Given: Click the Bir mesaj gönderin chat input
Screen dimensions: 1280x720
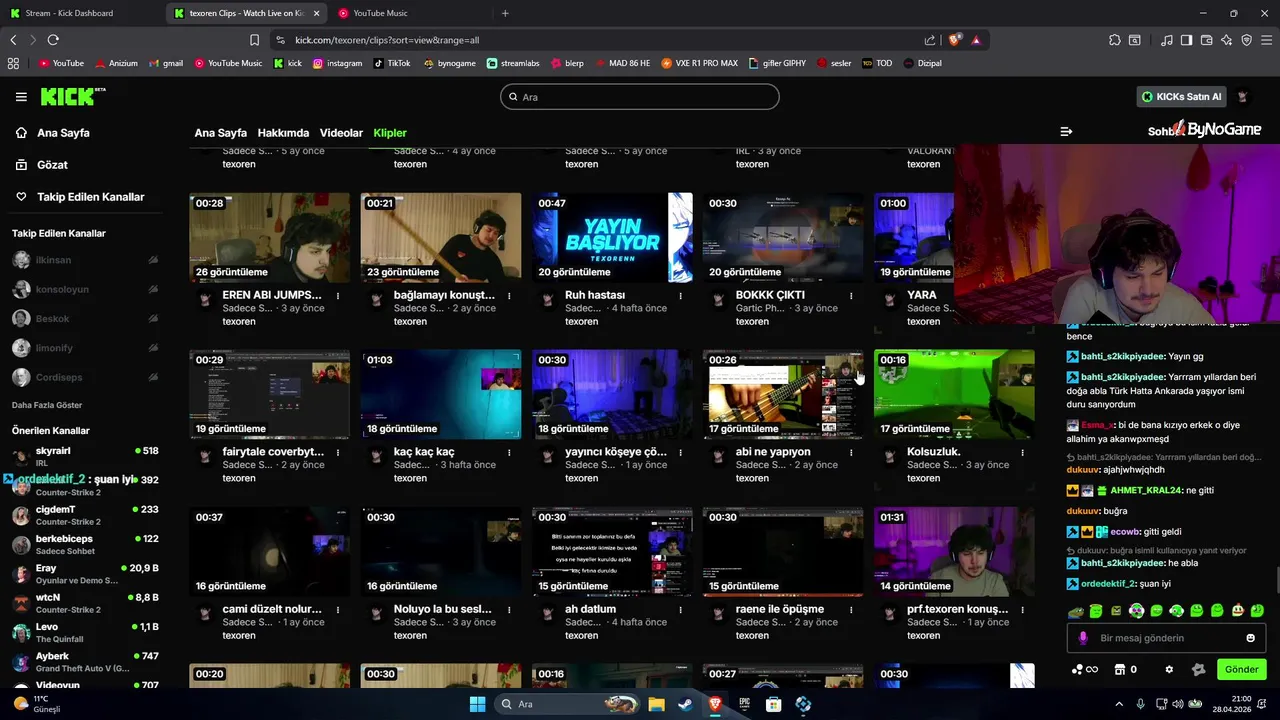Looking at the screenshot, I should pyautogui.click(x=1166, y=638).
